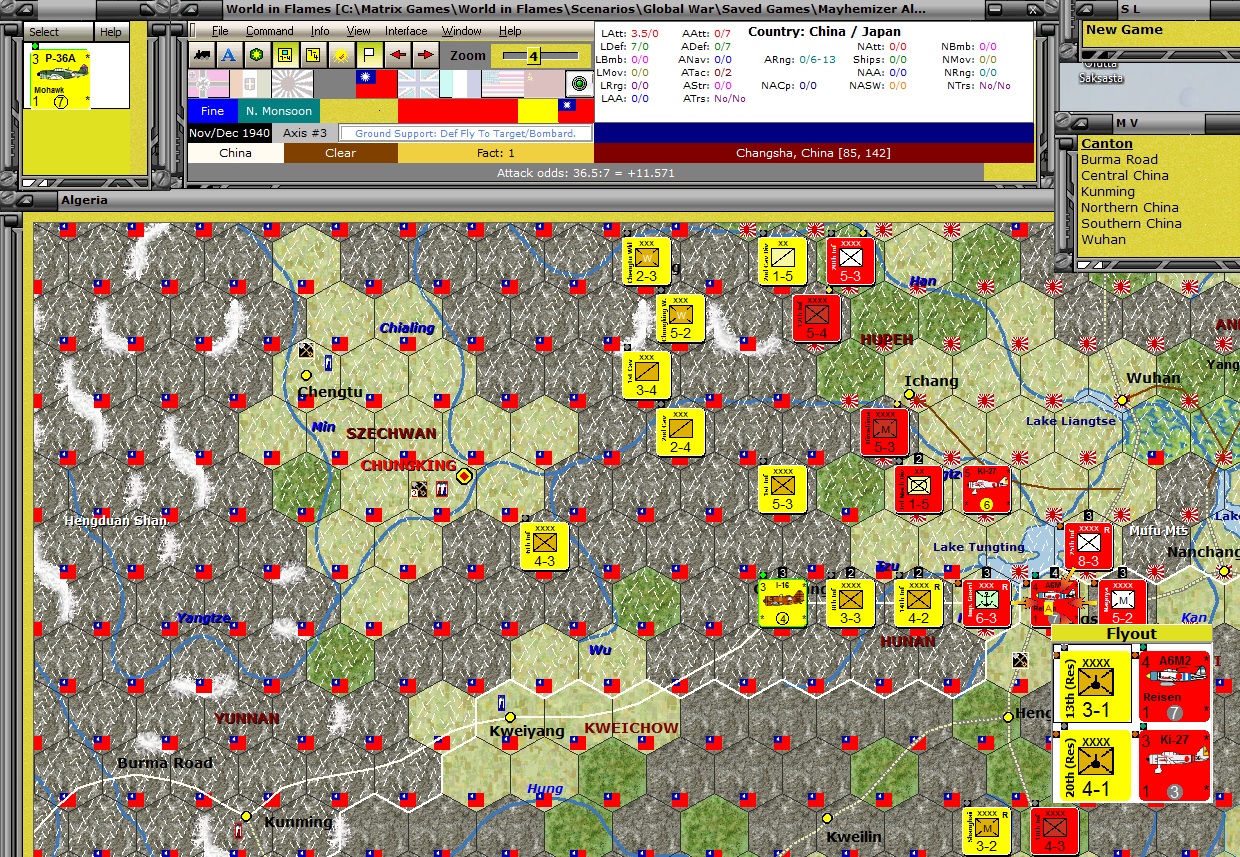Click the New Game entry in the S L panel
The width and height of the screenshot is (1240, 857).
point(1124,29)
